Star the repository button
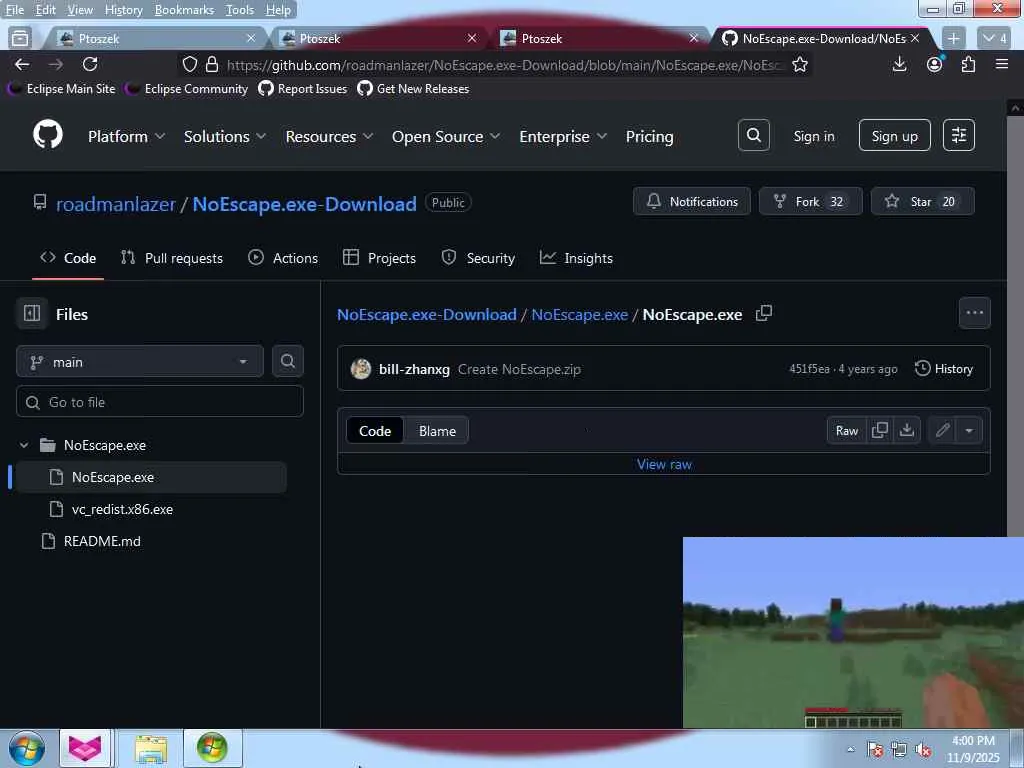 click(922, 201)
